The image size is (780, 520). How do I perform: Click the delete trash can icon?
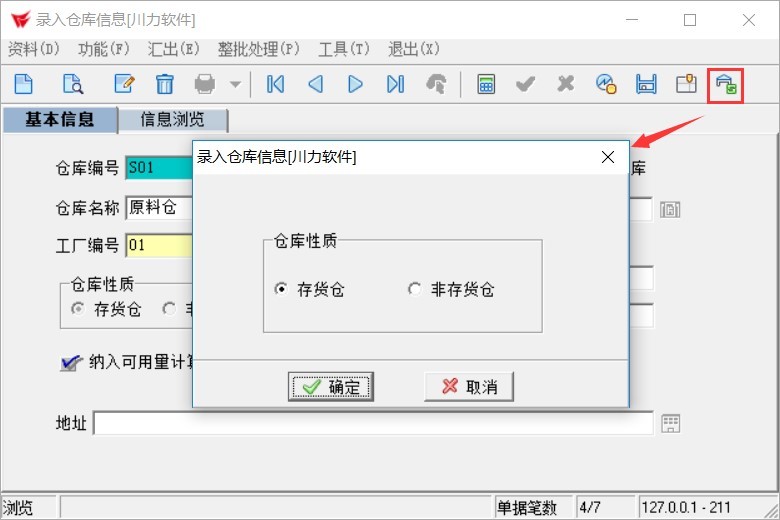pos(164,84)
